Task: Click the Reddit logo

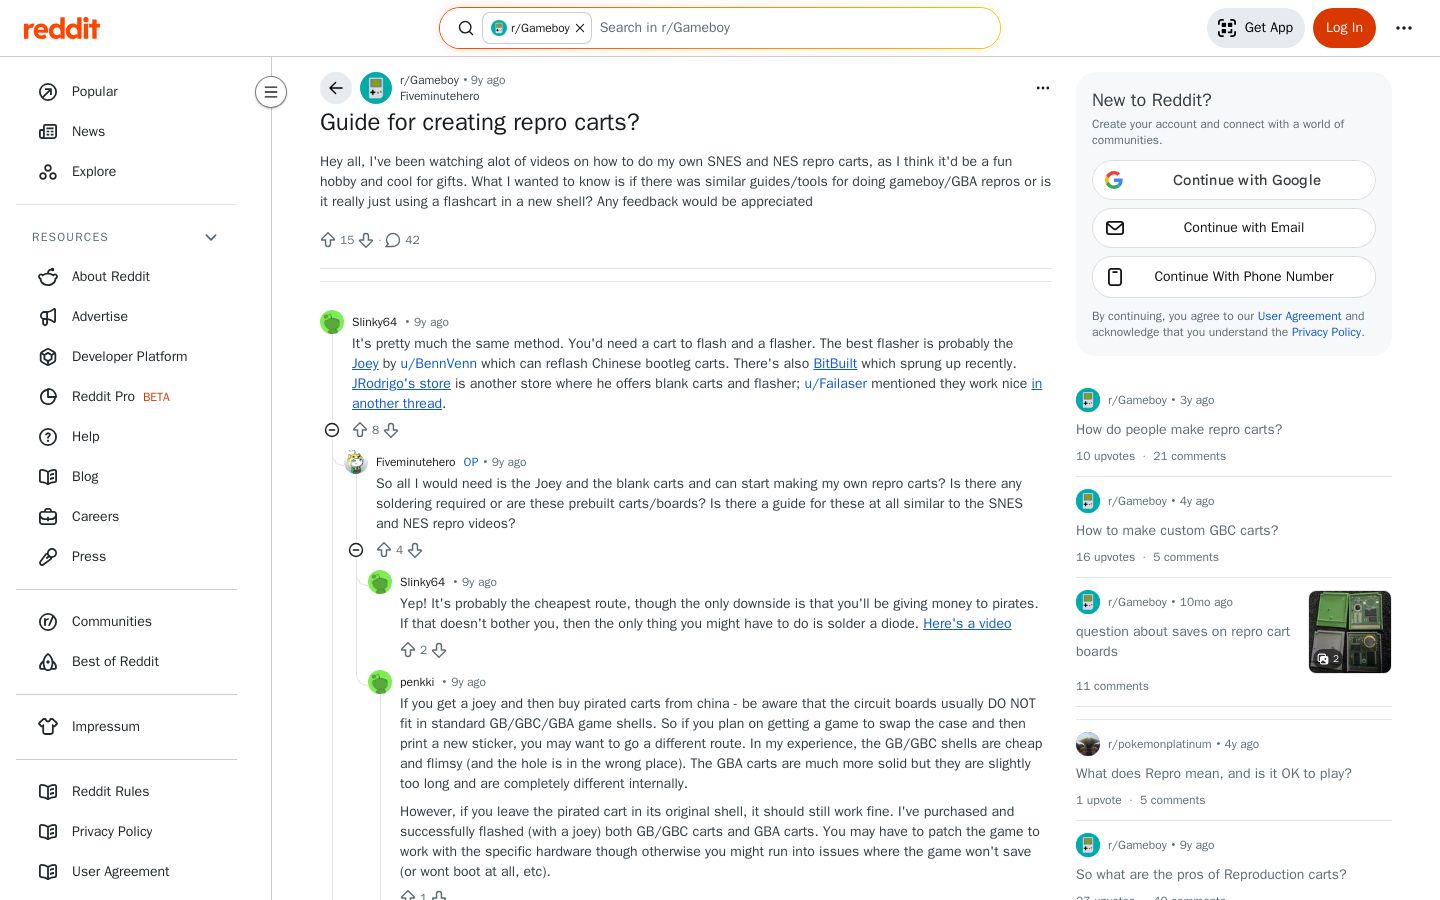Action: pyautogui.click(x=62, y=28)
